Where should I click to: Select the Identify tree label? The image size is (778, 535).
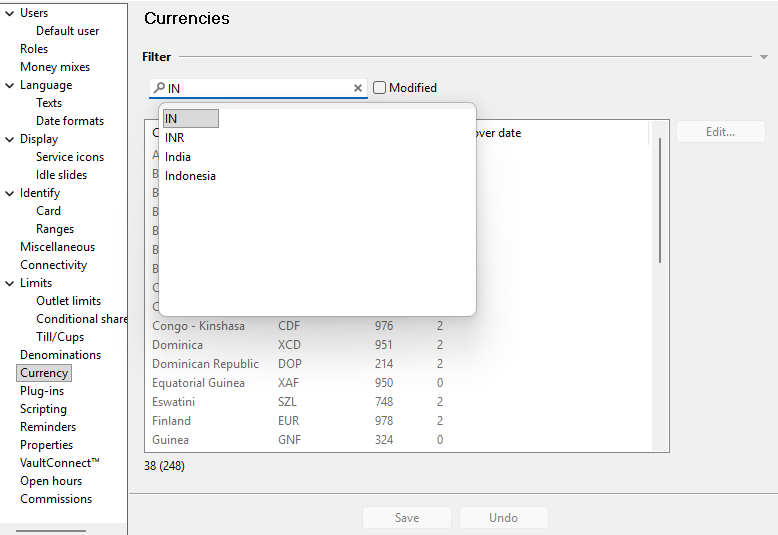(x=40, y=193)
